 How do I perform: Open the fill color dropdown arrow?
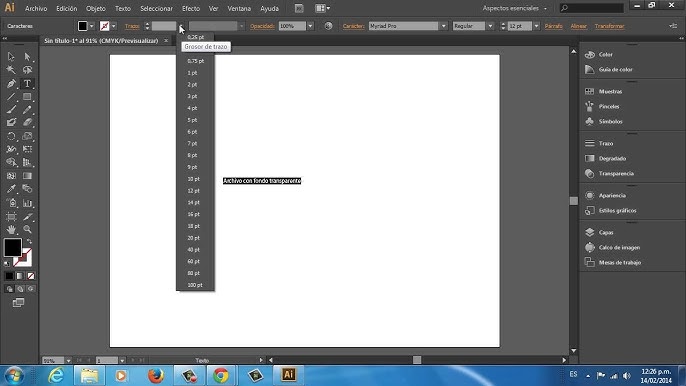coord(91,26)
